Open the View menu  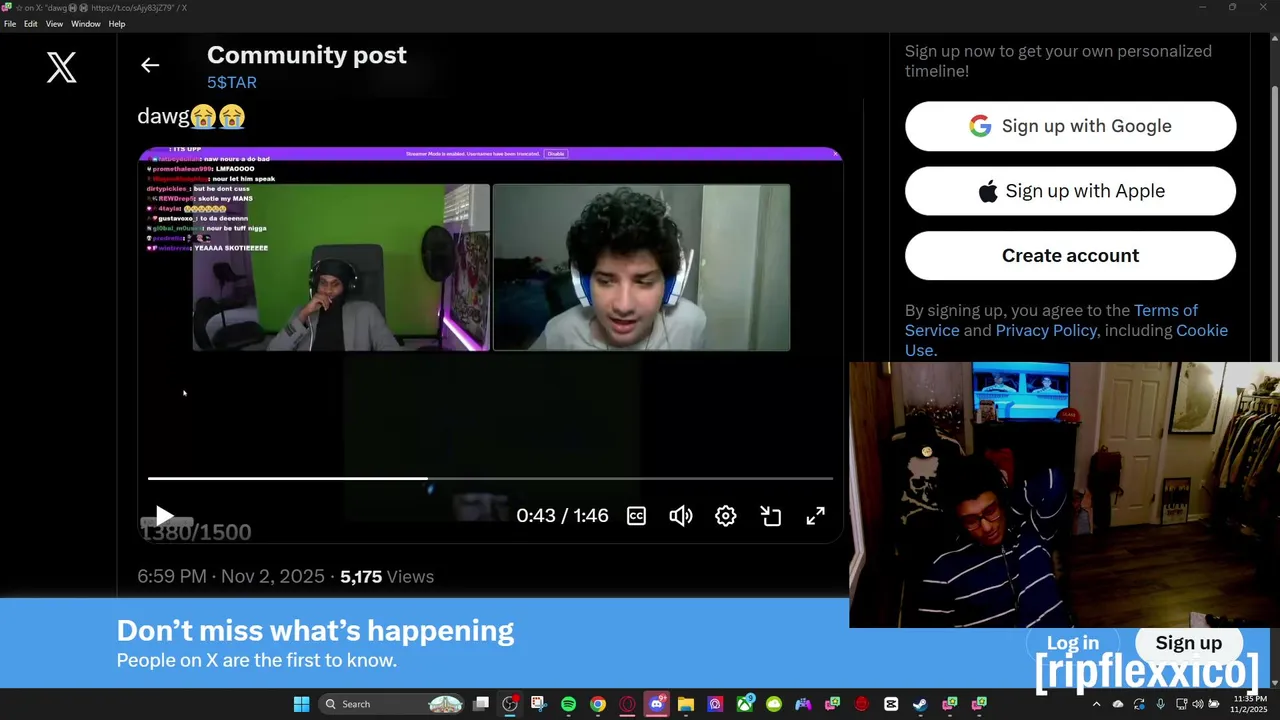tap(54, 24)
